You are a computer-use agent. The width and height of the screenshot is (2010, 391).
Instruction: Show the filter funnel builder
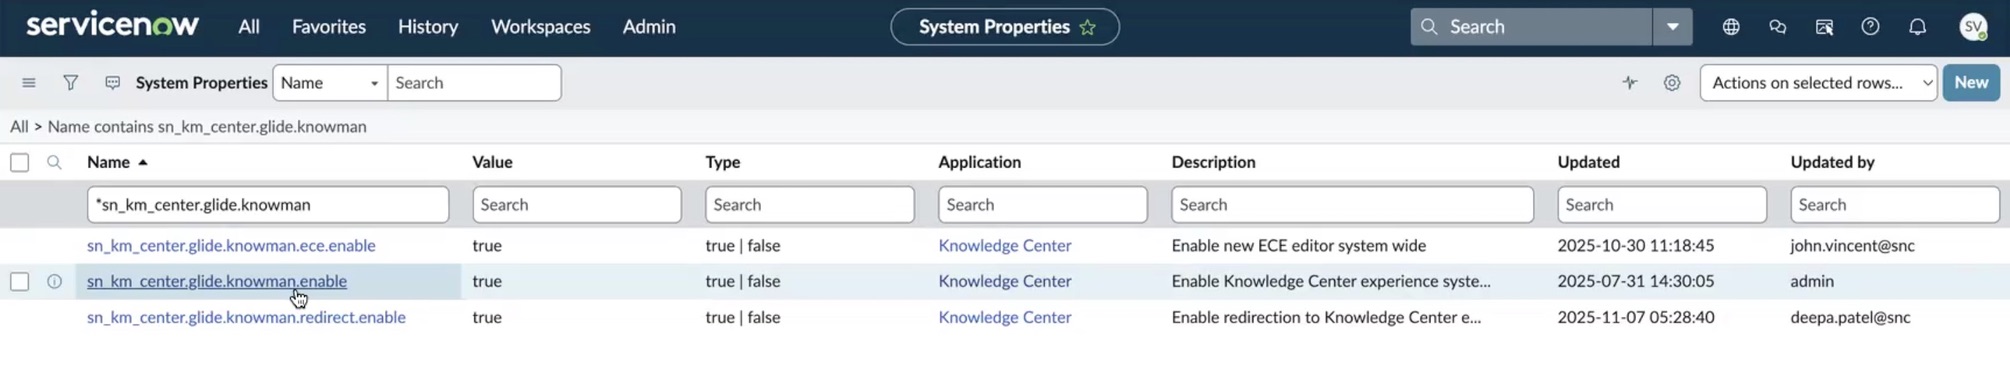click(x=70, y=83)
